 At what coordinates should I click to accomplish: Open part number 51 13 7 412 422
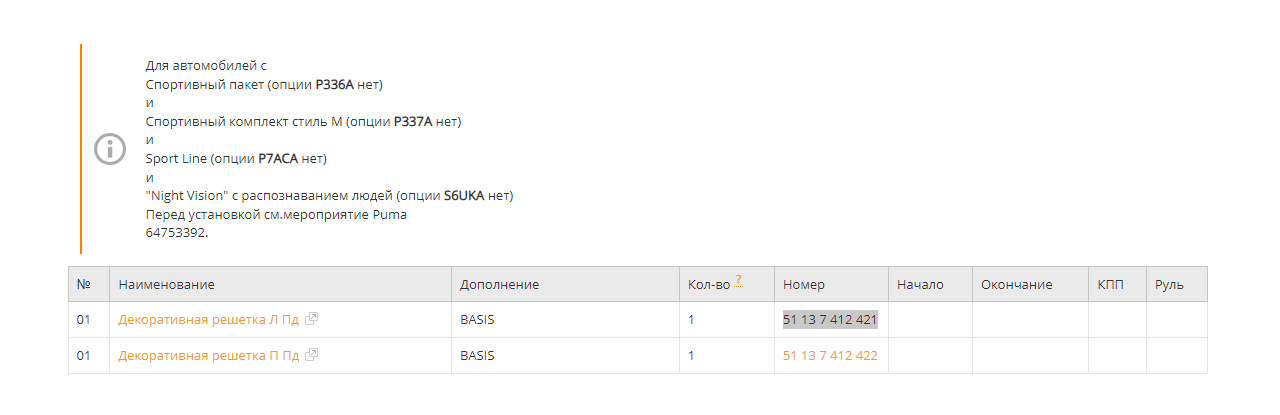click(830, 356)
